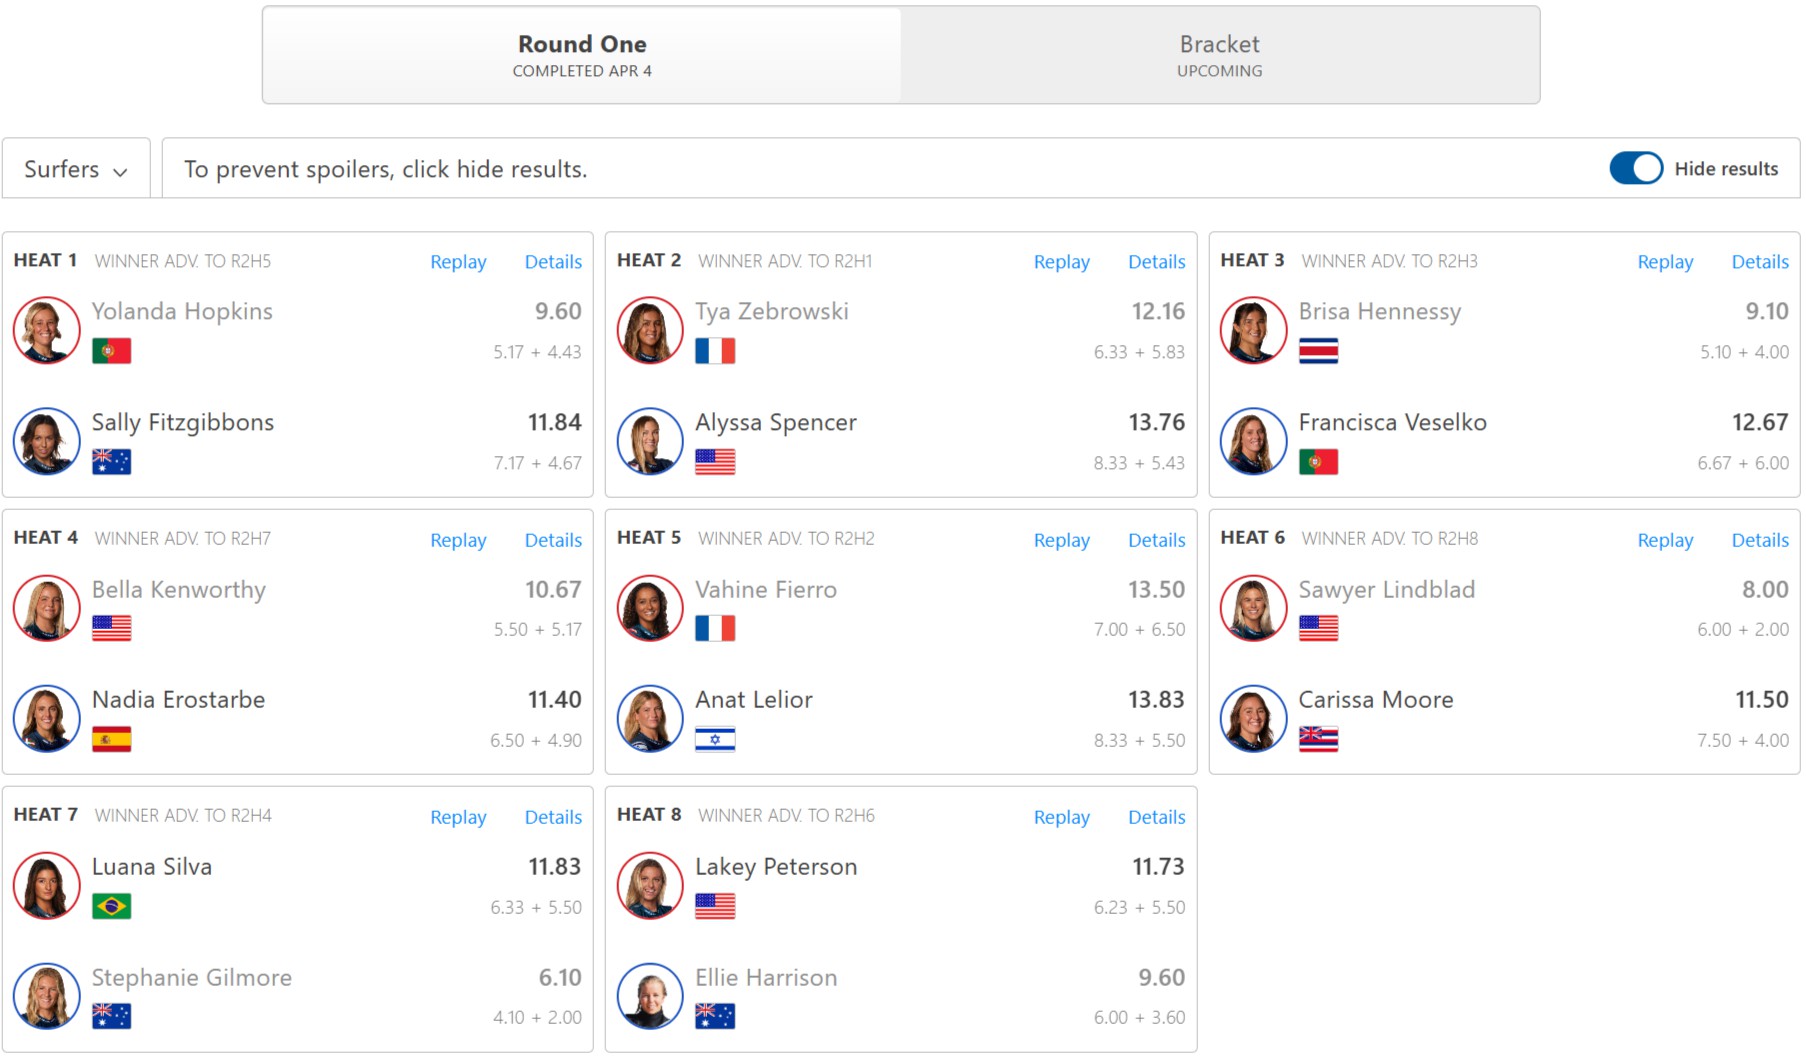Open Francisca Veselko's surfer name link
This screenshot has height=1057, width=1806.
(1392, 423)
